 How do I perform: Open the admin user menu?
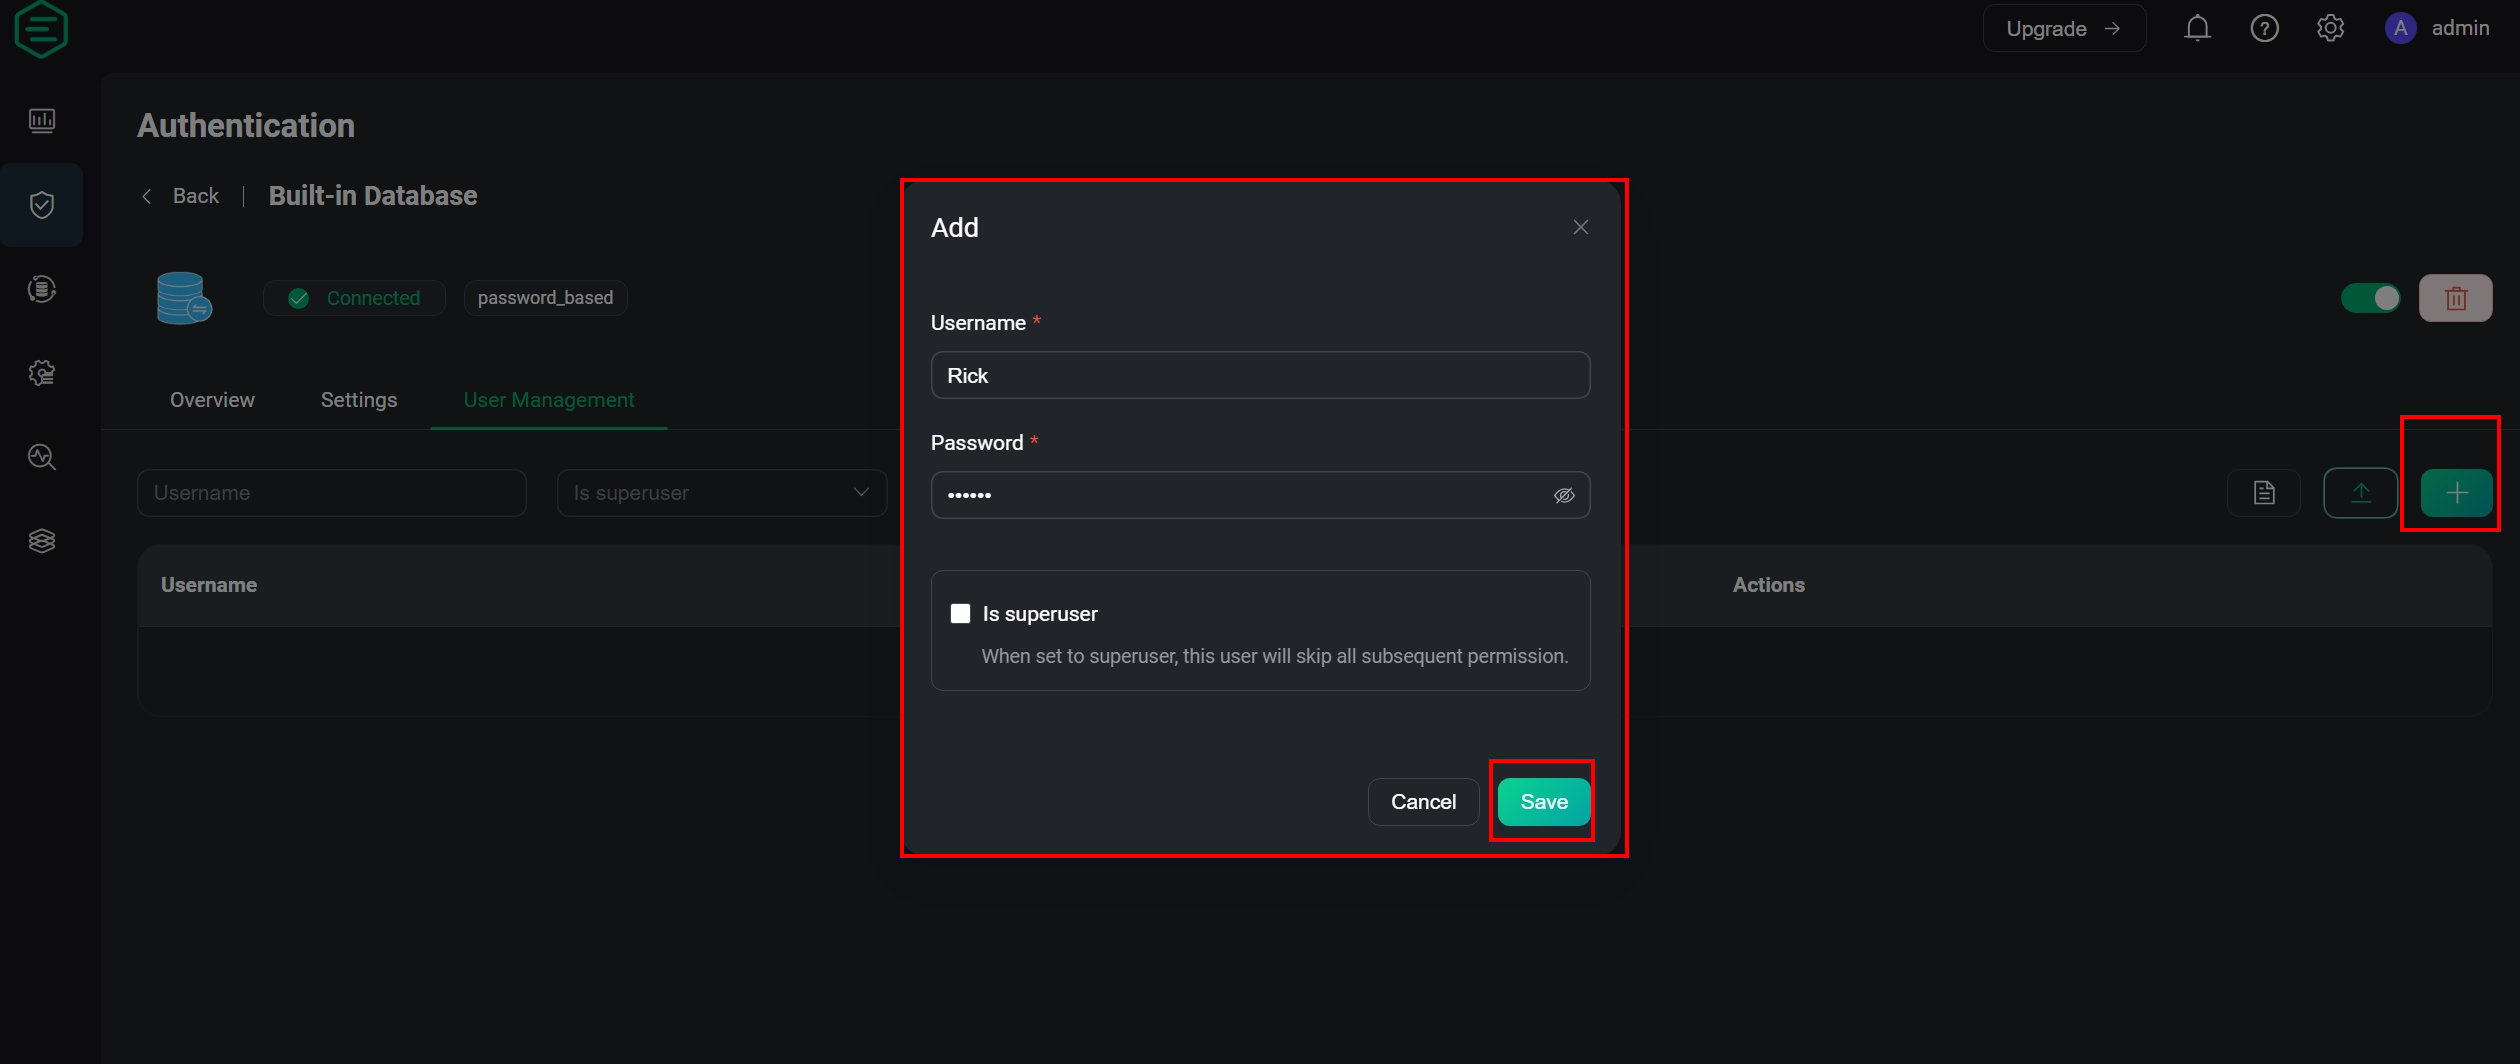tap(2438, 28)
